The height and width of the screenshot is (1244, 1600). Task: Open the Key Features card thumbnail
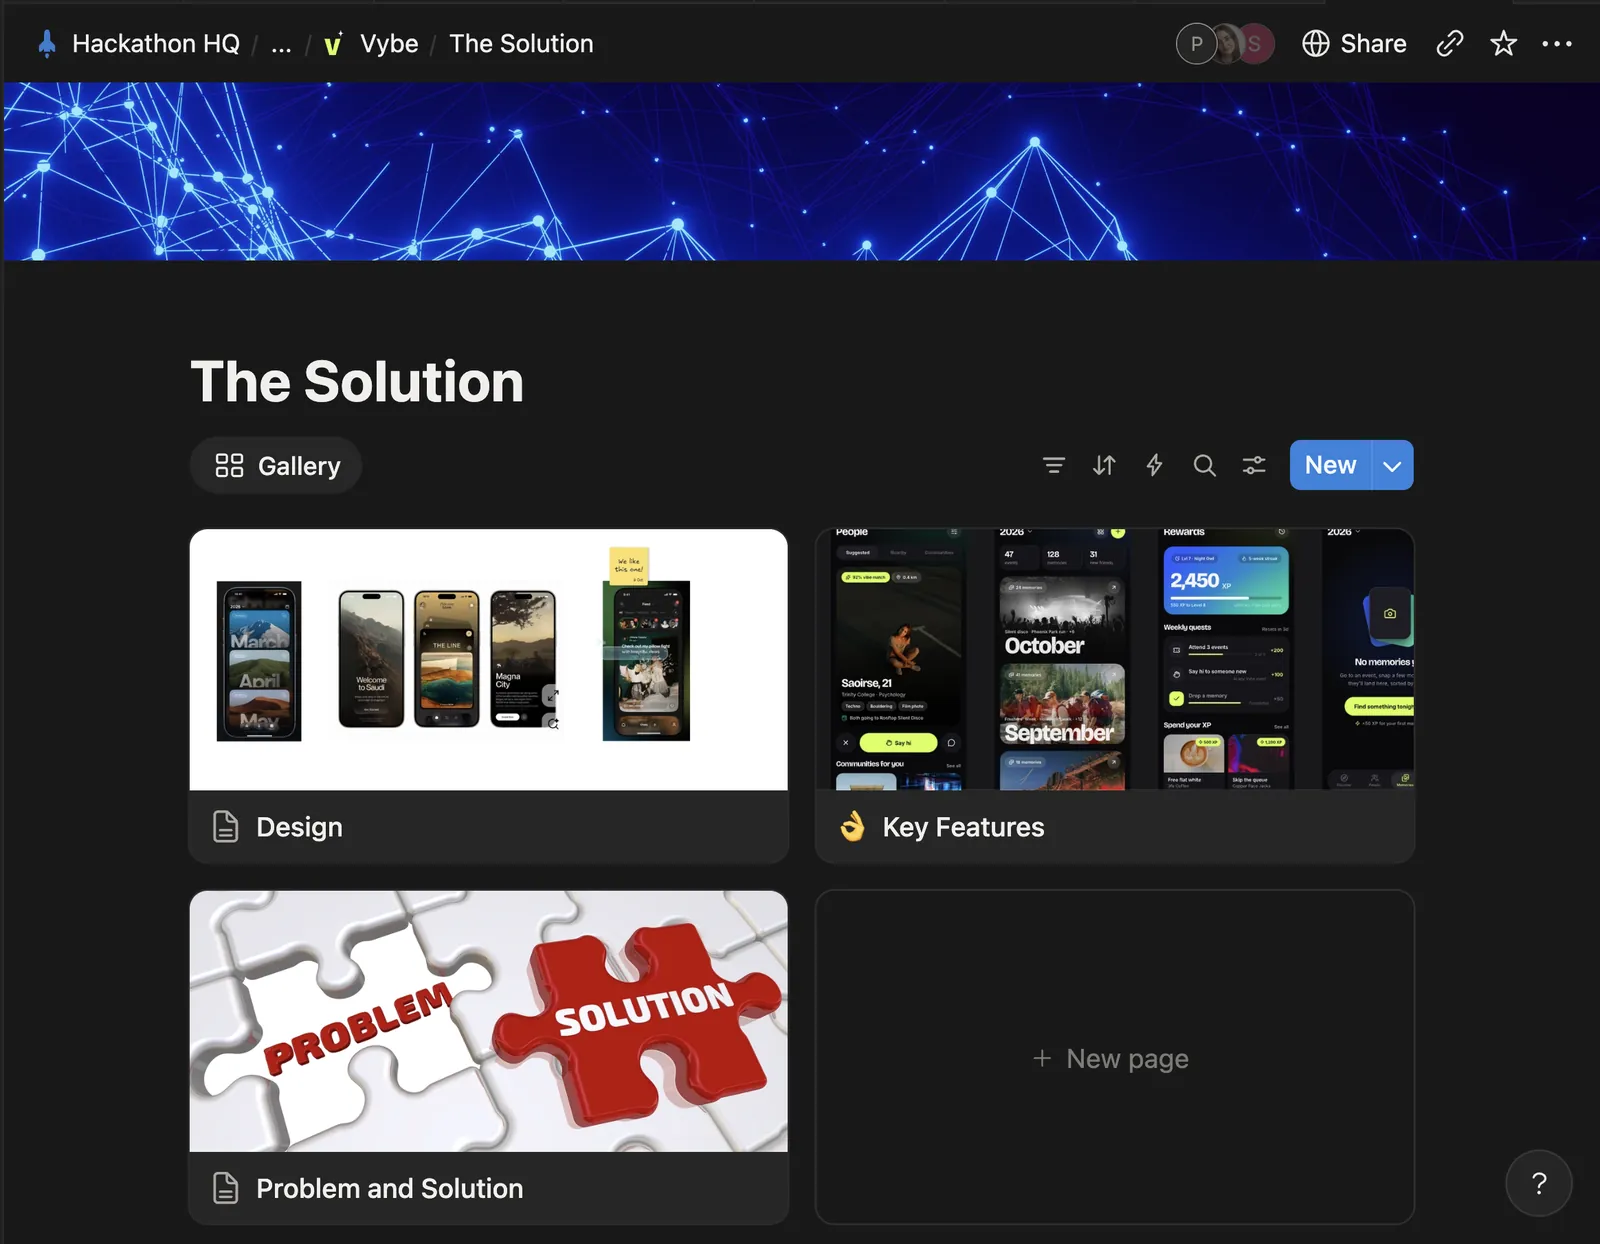(x=1114, y=660)
